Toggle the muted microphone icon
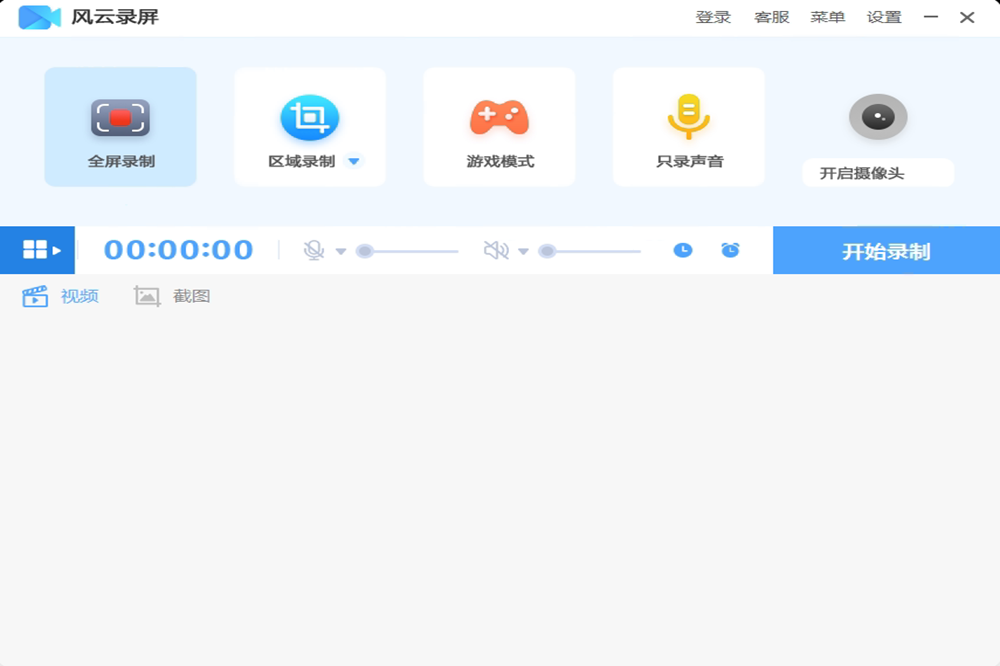Screen dimensions: 1000x666 314,250
